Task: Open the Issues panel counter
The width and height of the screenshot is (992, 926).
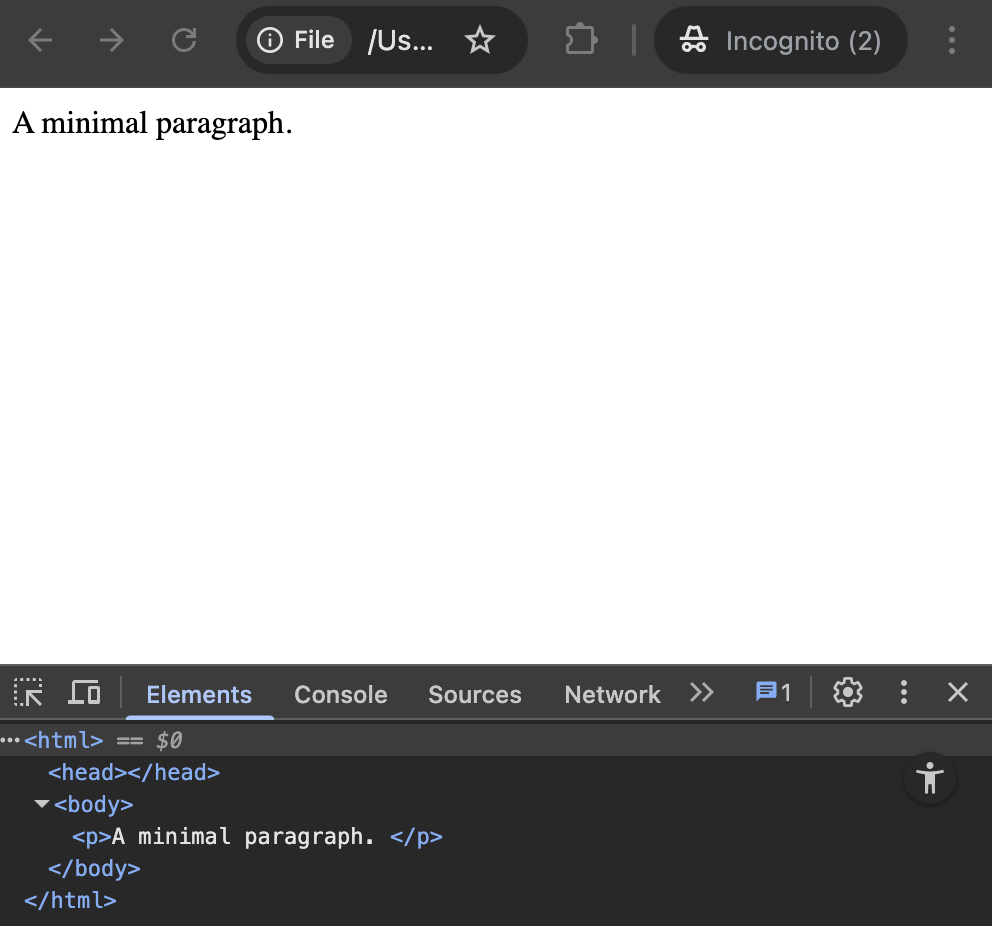Action: (772, 692)
